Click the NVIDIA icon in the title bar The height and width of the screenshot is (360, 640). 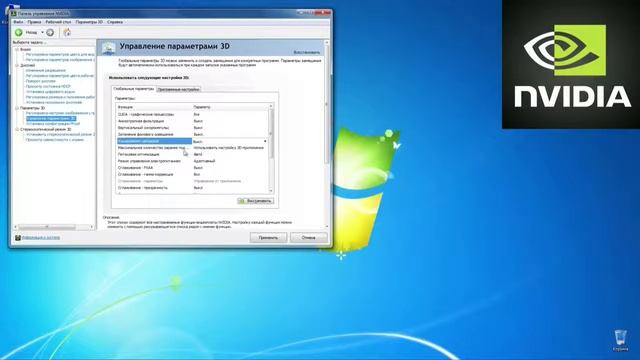(x=13, y=14)
